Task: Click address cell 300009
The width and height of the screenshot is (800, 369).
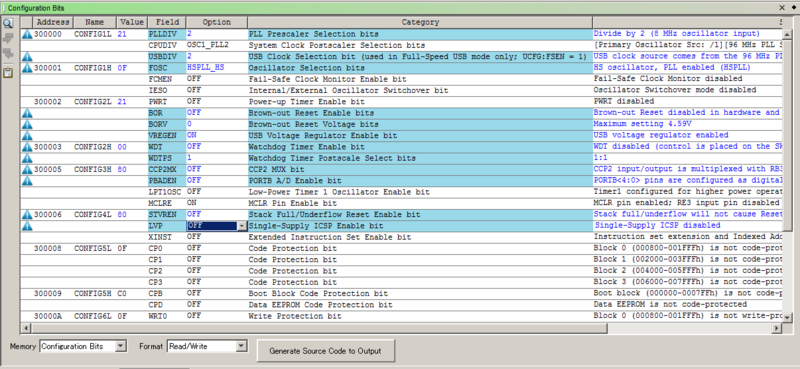Action: click(x=53, y=293)
